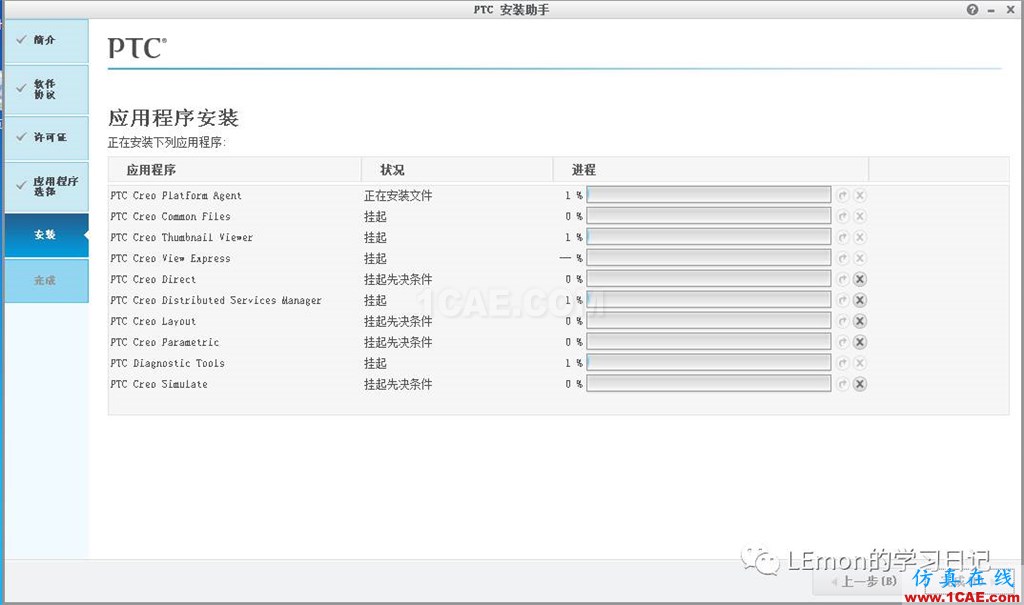Cancel PTC Creo Direct installation
The height and width of the screenshot is (605, 1024).
coord(860,279)
